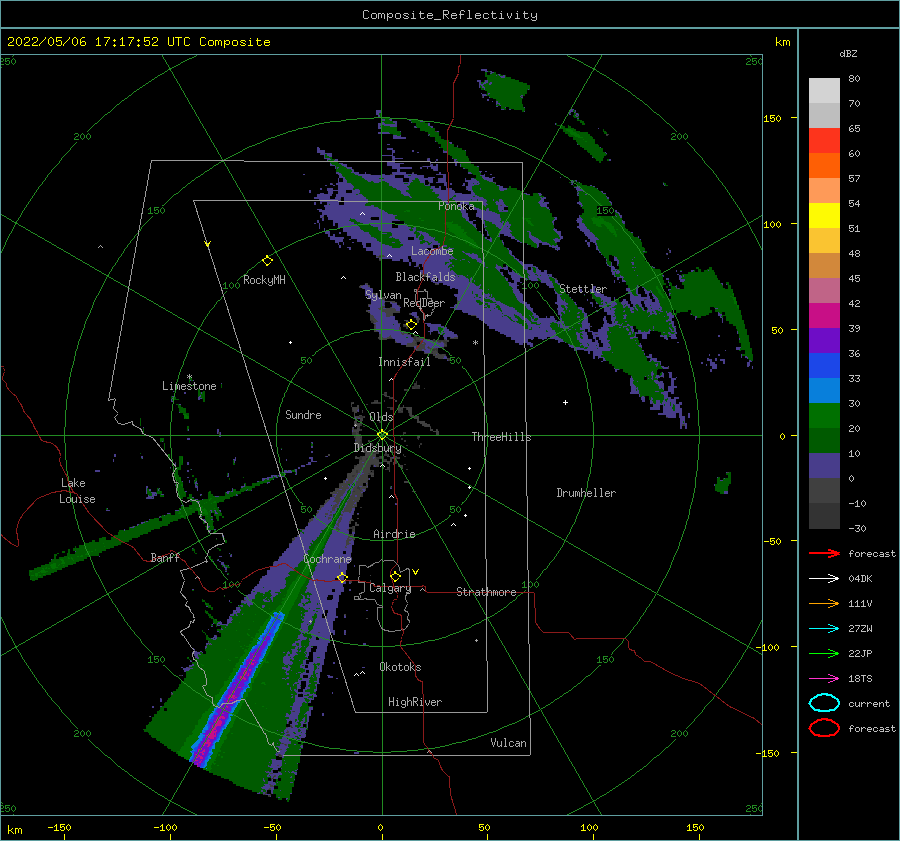Image resolution: width=900 pixels, height=841 pixels.
Task: Click the red forecast arrow in legend
Action: click(824, 553)
